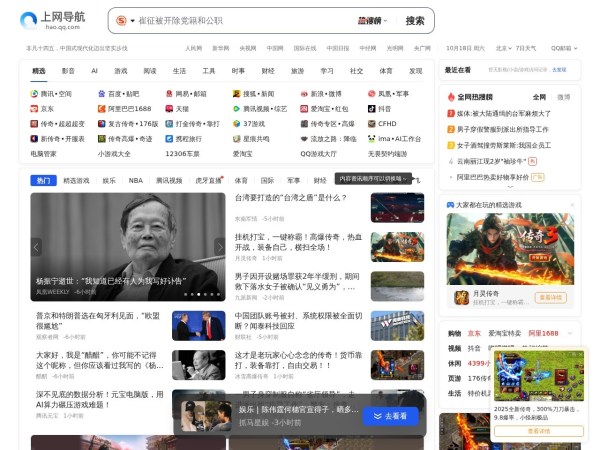This screenshot has width=600, height=450.
Task: Open the 京东 site icon
Action: 34,109
